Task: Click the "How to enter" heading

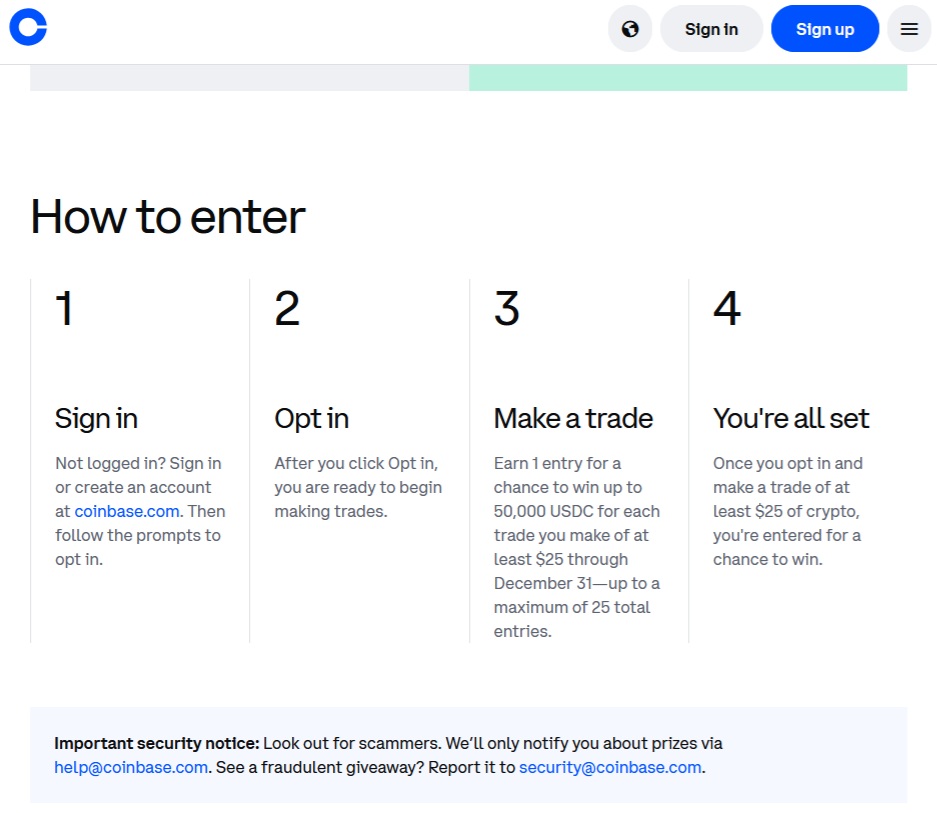Action: pyautogui.click(x=168, y=217)
